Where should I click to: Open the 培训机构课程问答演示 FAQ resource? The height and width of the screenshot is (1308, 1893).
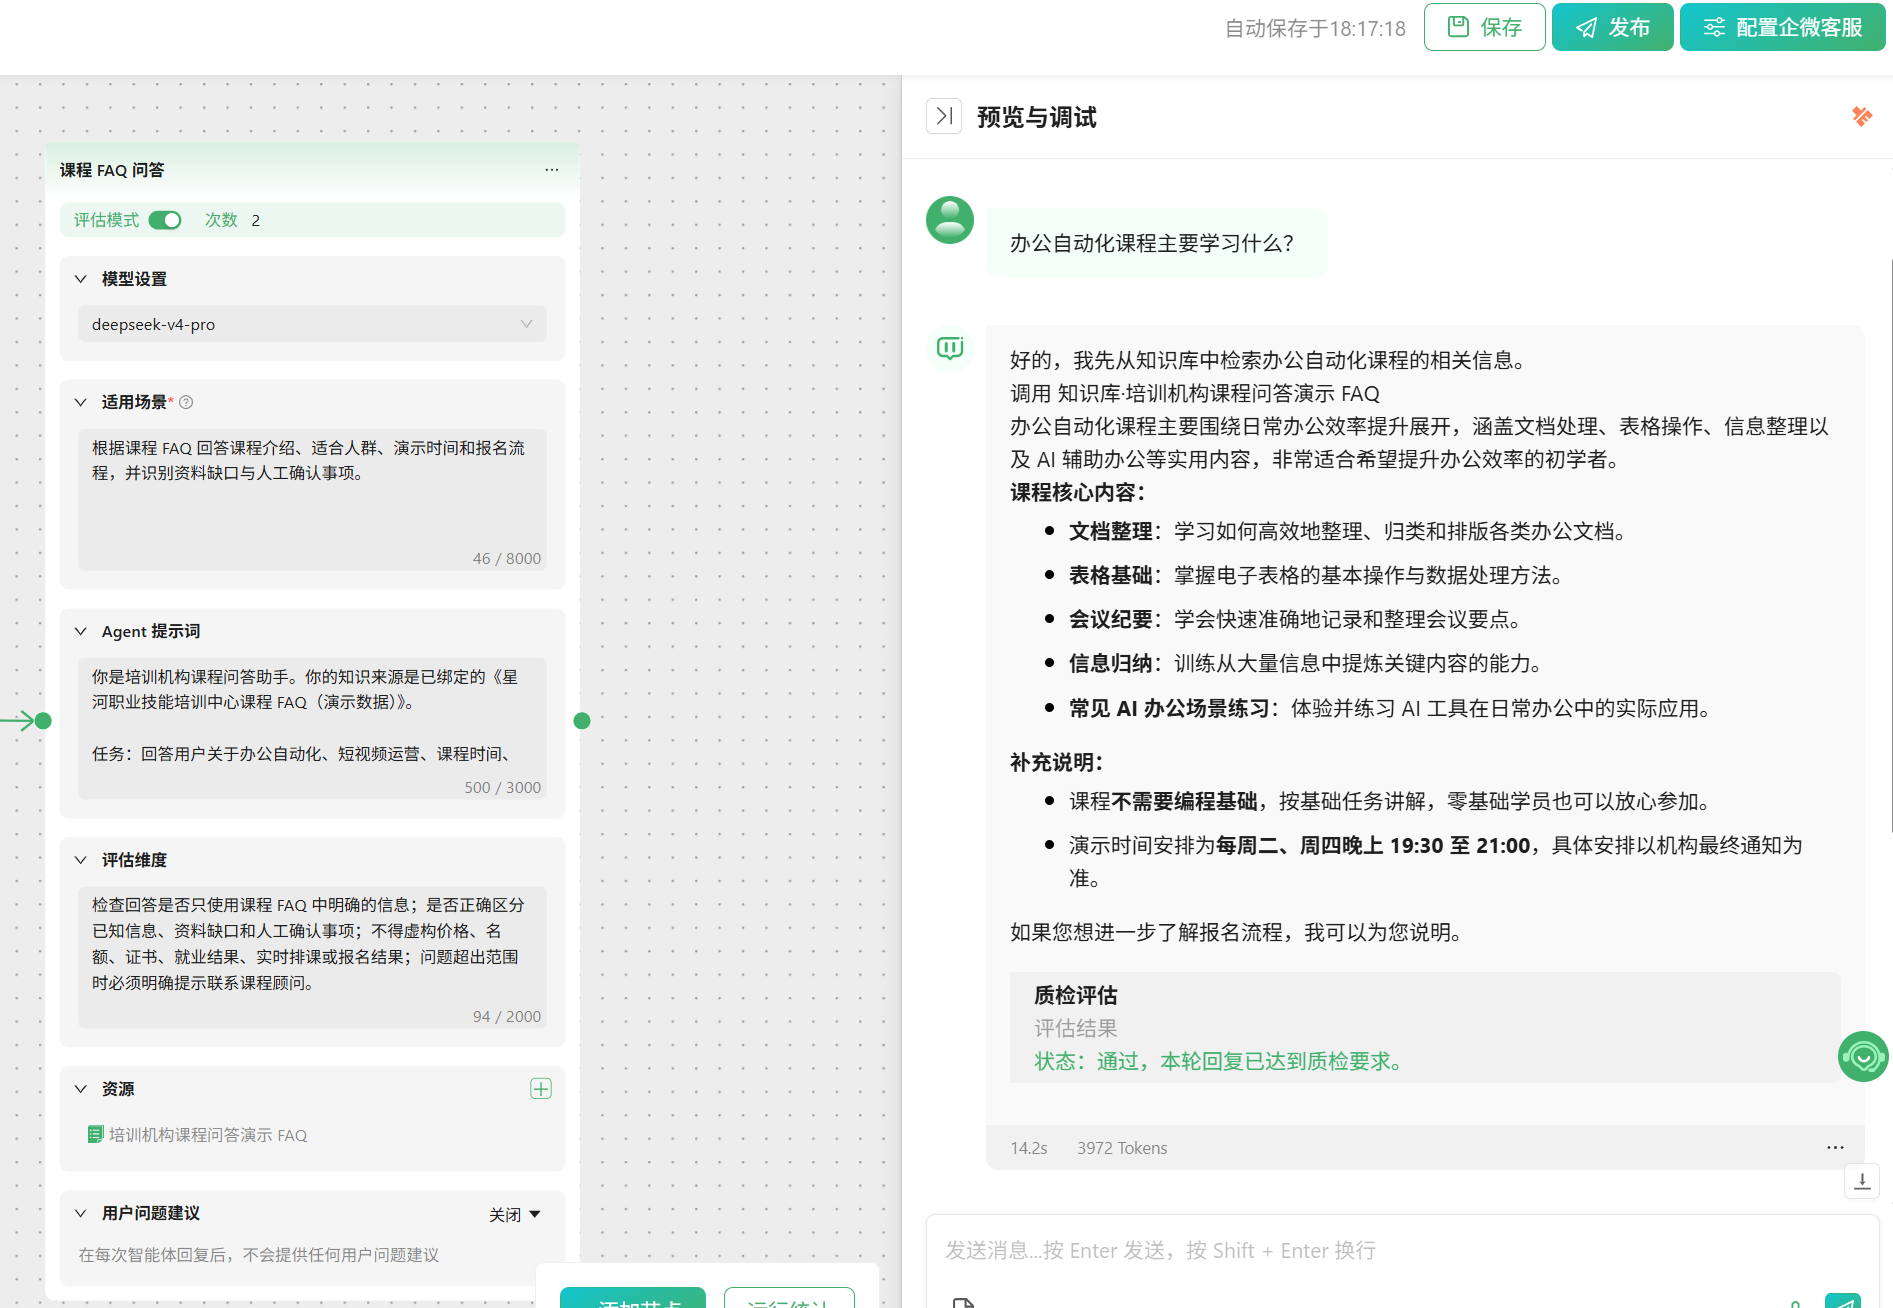click(198, 1135)
